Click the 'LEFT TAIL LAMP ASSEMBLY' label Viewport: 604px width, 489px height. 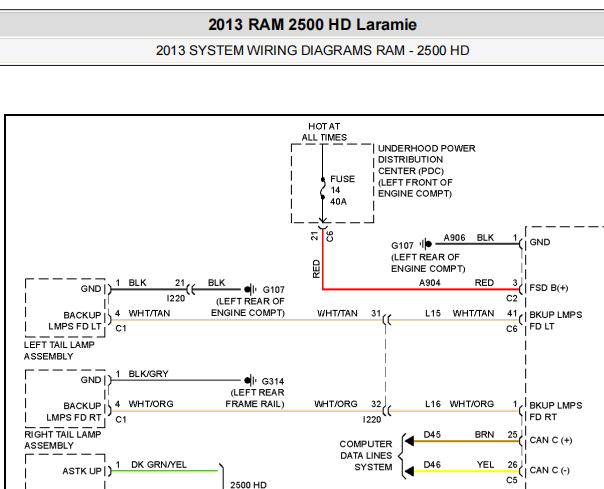coord(59,351)
